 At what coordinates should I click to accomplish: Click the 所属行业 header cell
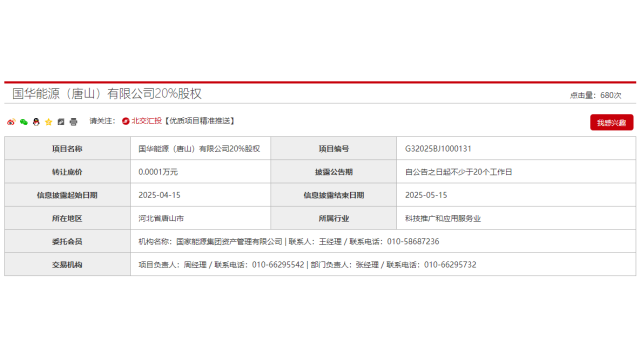point(333,218)
